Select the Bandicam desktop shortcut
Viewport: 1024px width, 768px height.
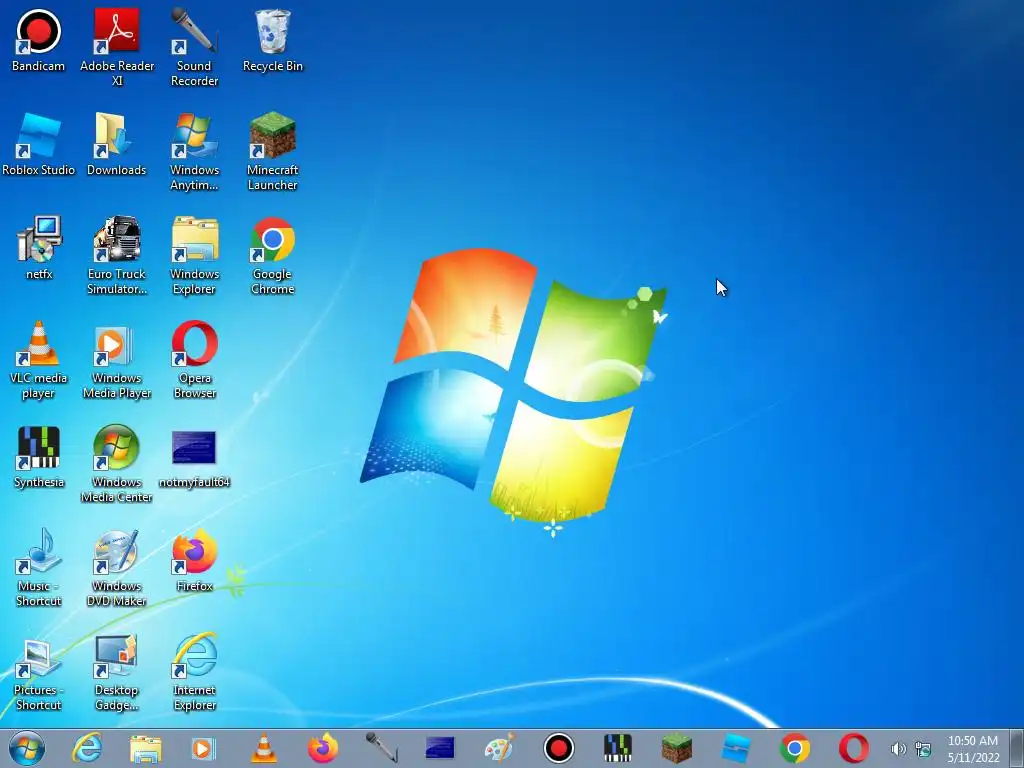coord(39,40)
